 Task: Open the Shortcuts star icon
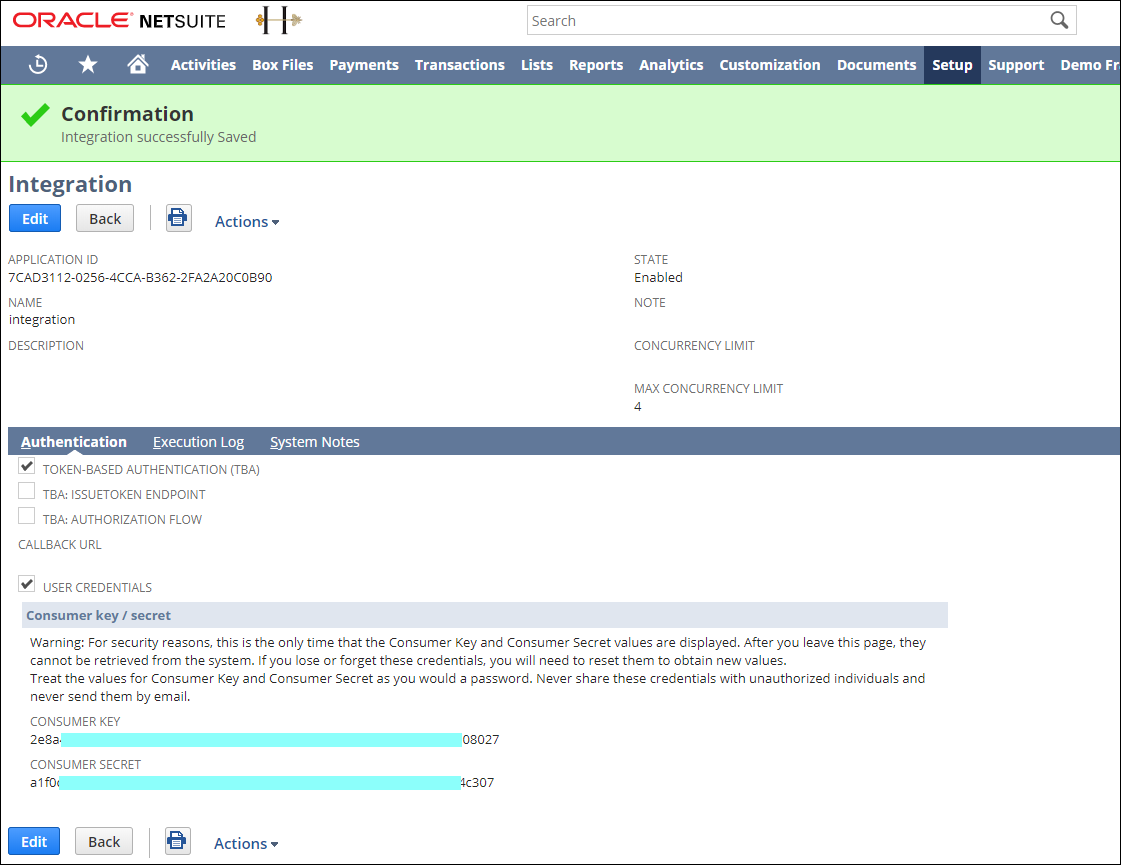click(88, 65)
